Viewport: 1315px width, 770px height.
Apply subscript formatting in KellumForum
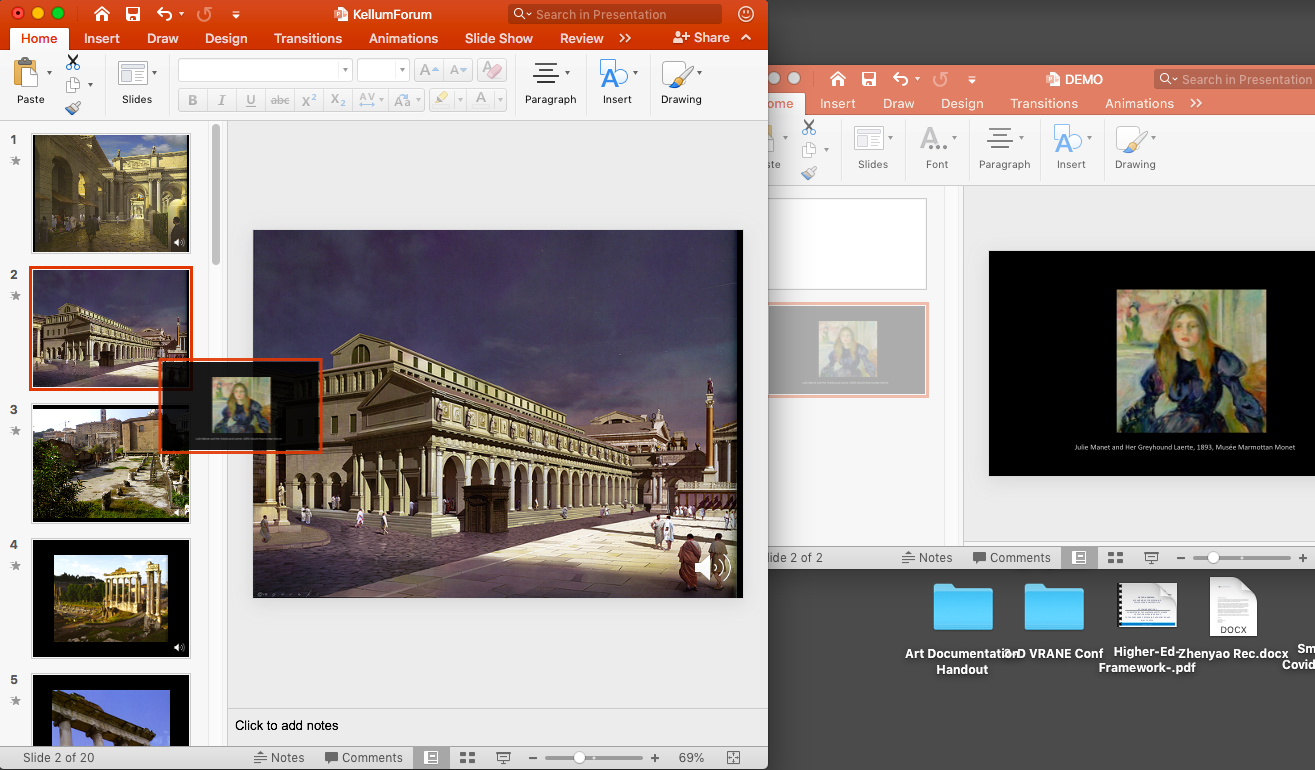(338, 100)
